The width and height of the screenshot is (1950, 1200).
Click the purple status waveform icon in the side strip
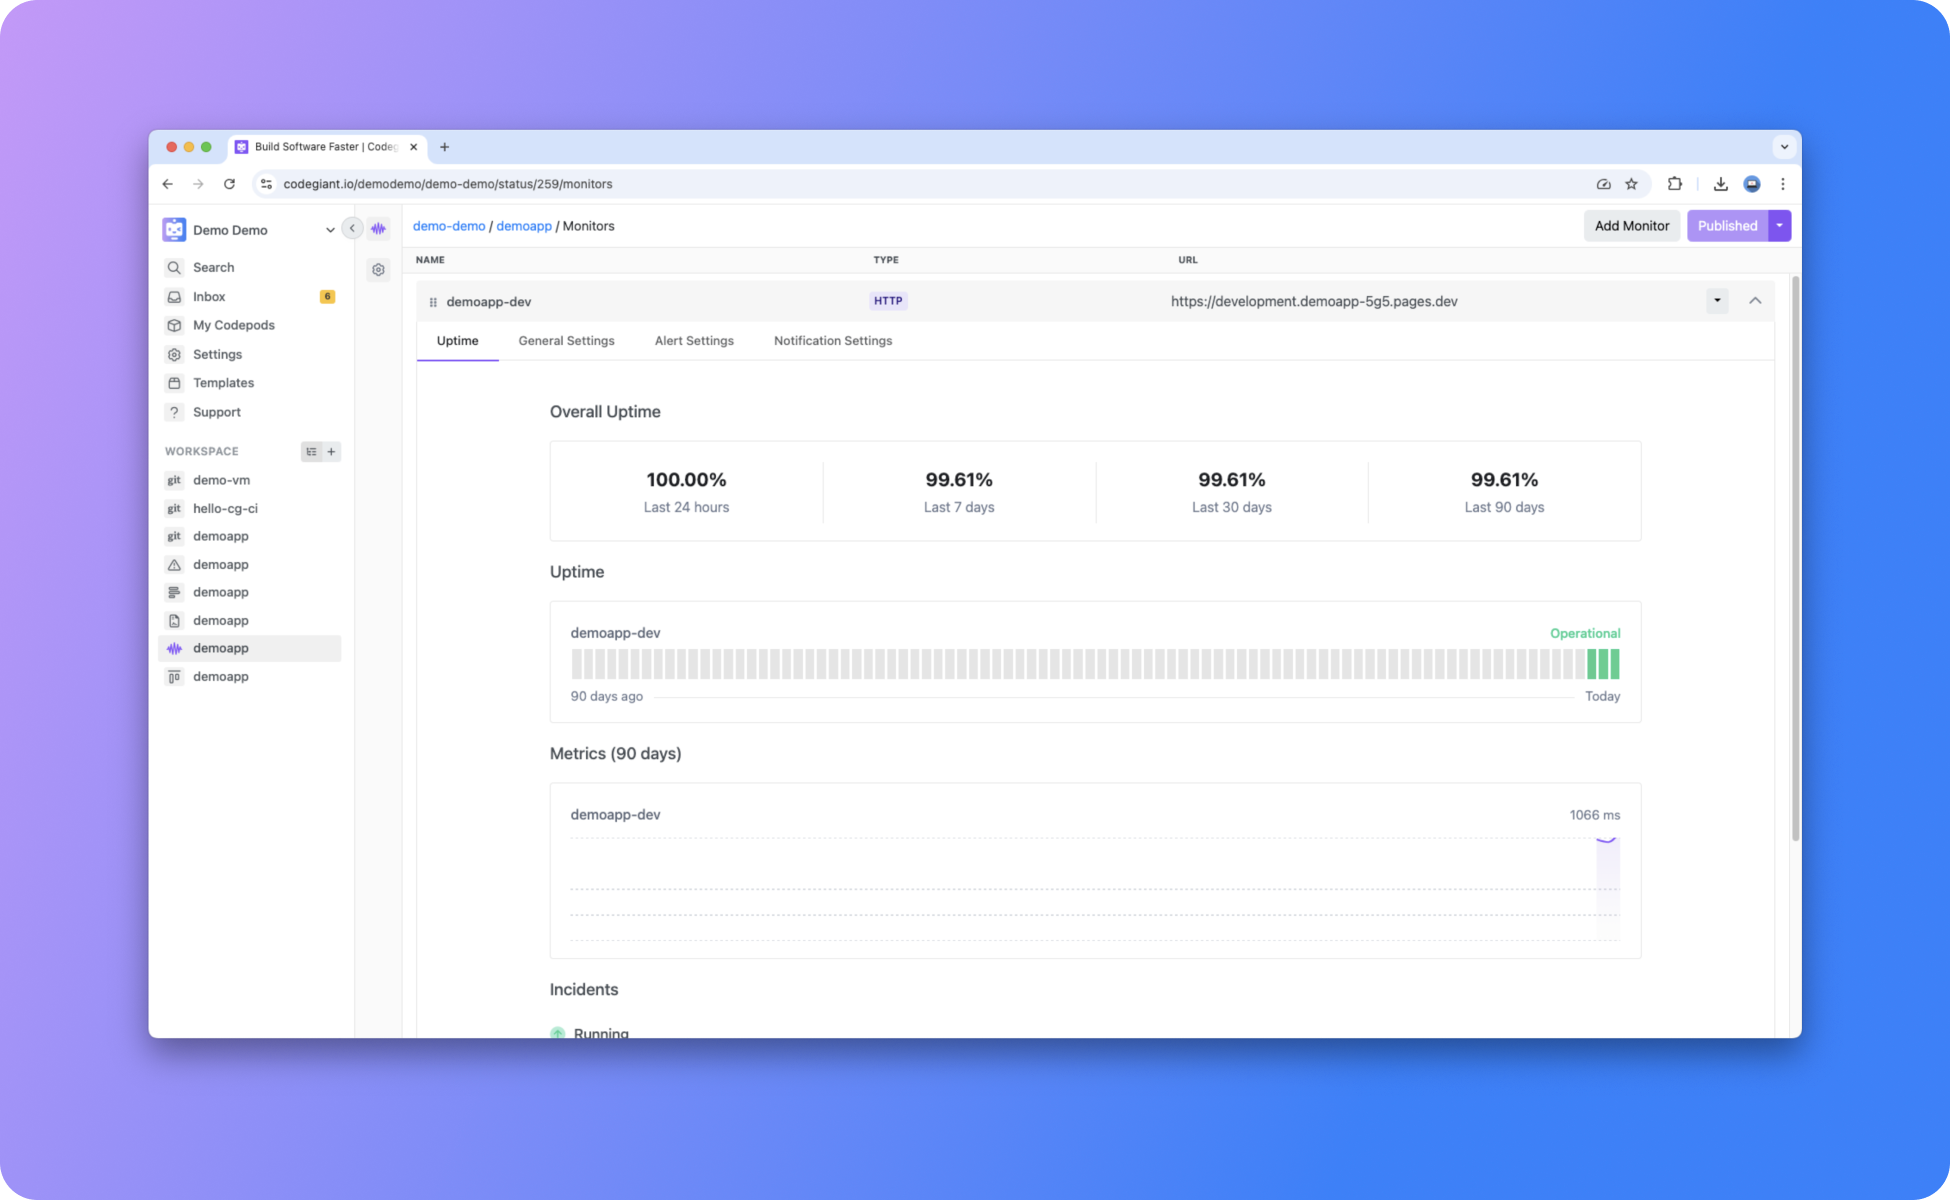point(378,229)
